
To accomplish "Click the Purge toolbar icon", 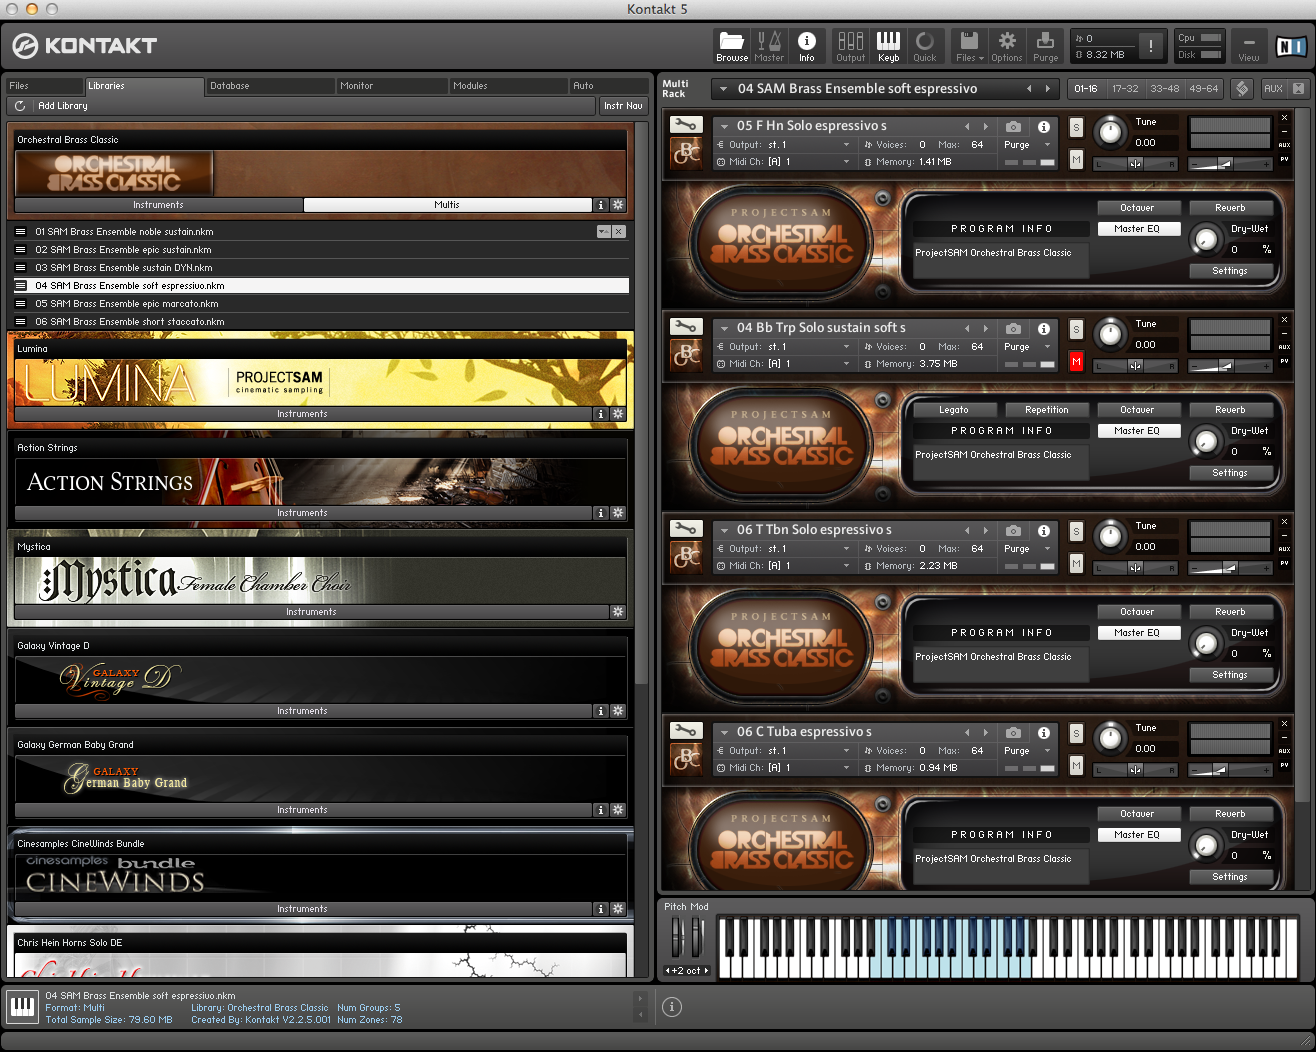I will point(1045,45).
